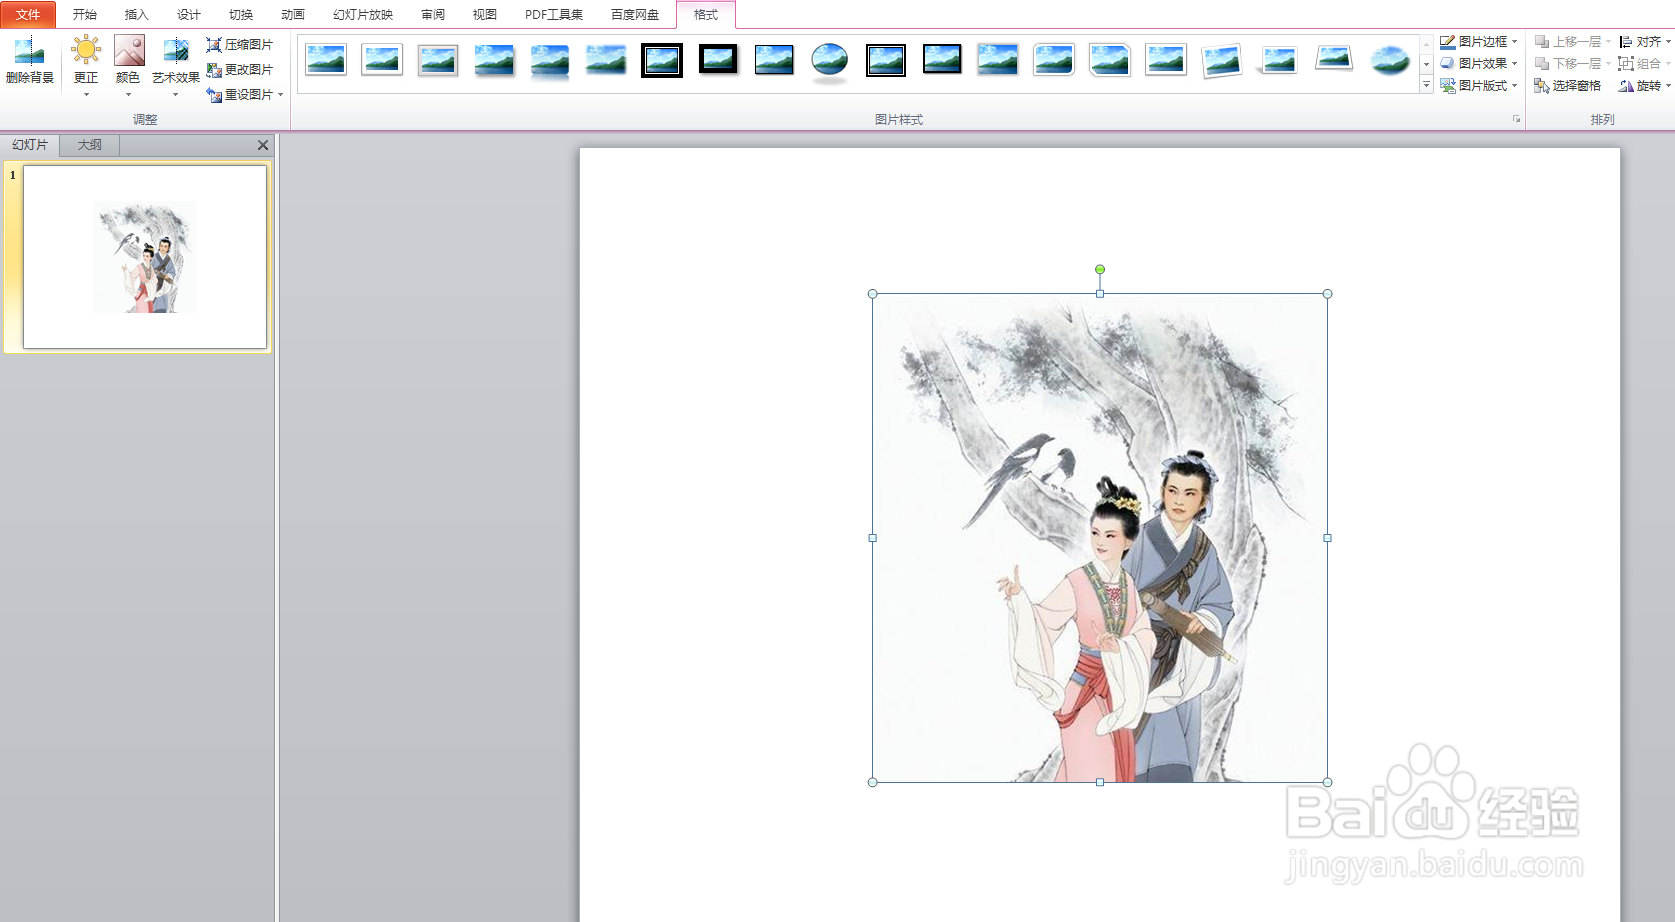This screenshot has width=1675, height=922.
Task: Apply the twelfth style with simple black frame
Action: [942, 60]
